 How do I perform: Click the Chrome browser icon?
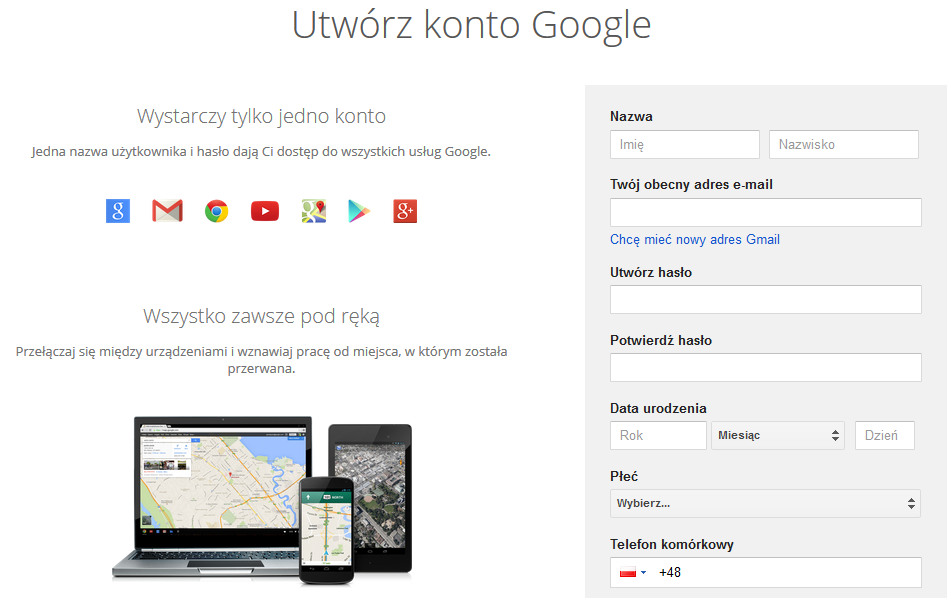point(217,211)
